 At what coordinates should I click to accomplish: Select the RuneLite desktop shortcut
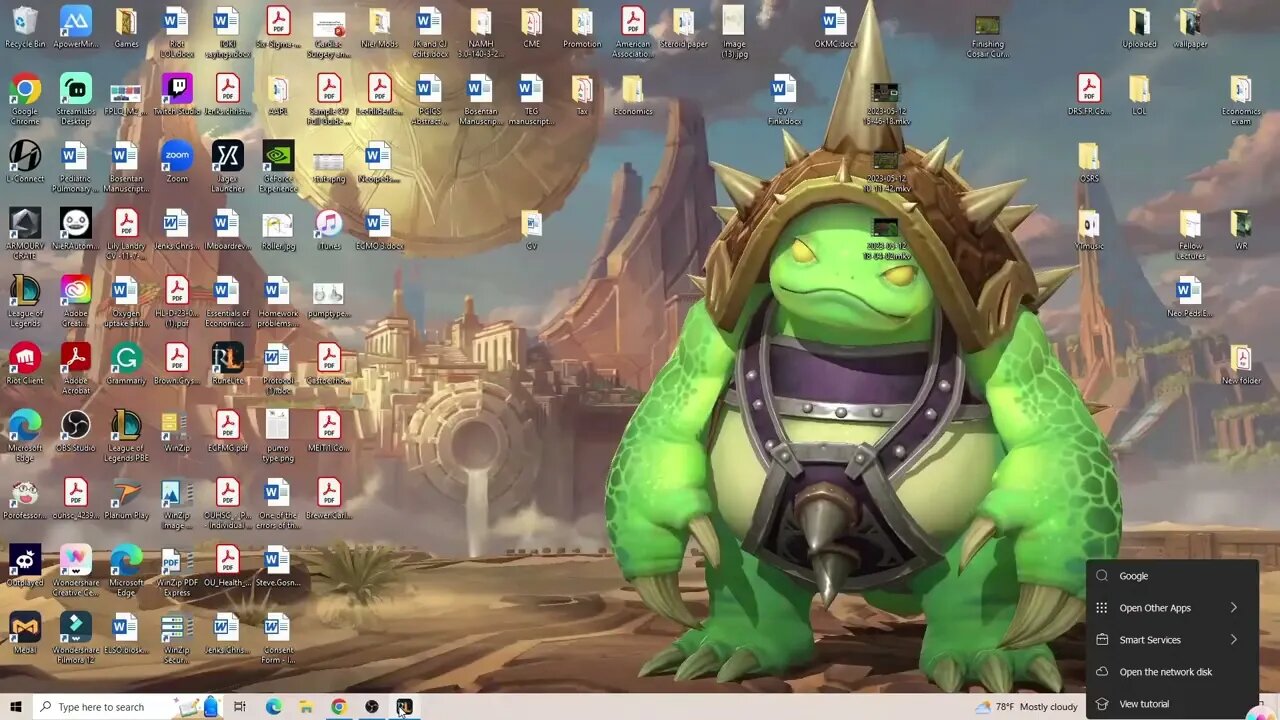(x=227, y=363)
